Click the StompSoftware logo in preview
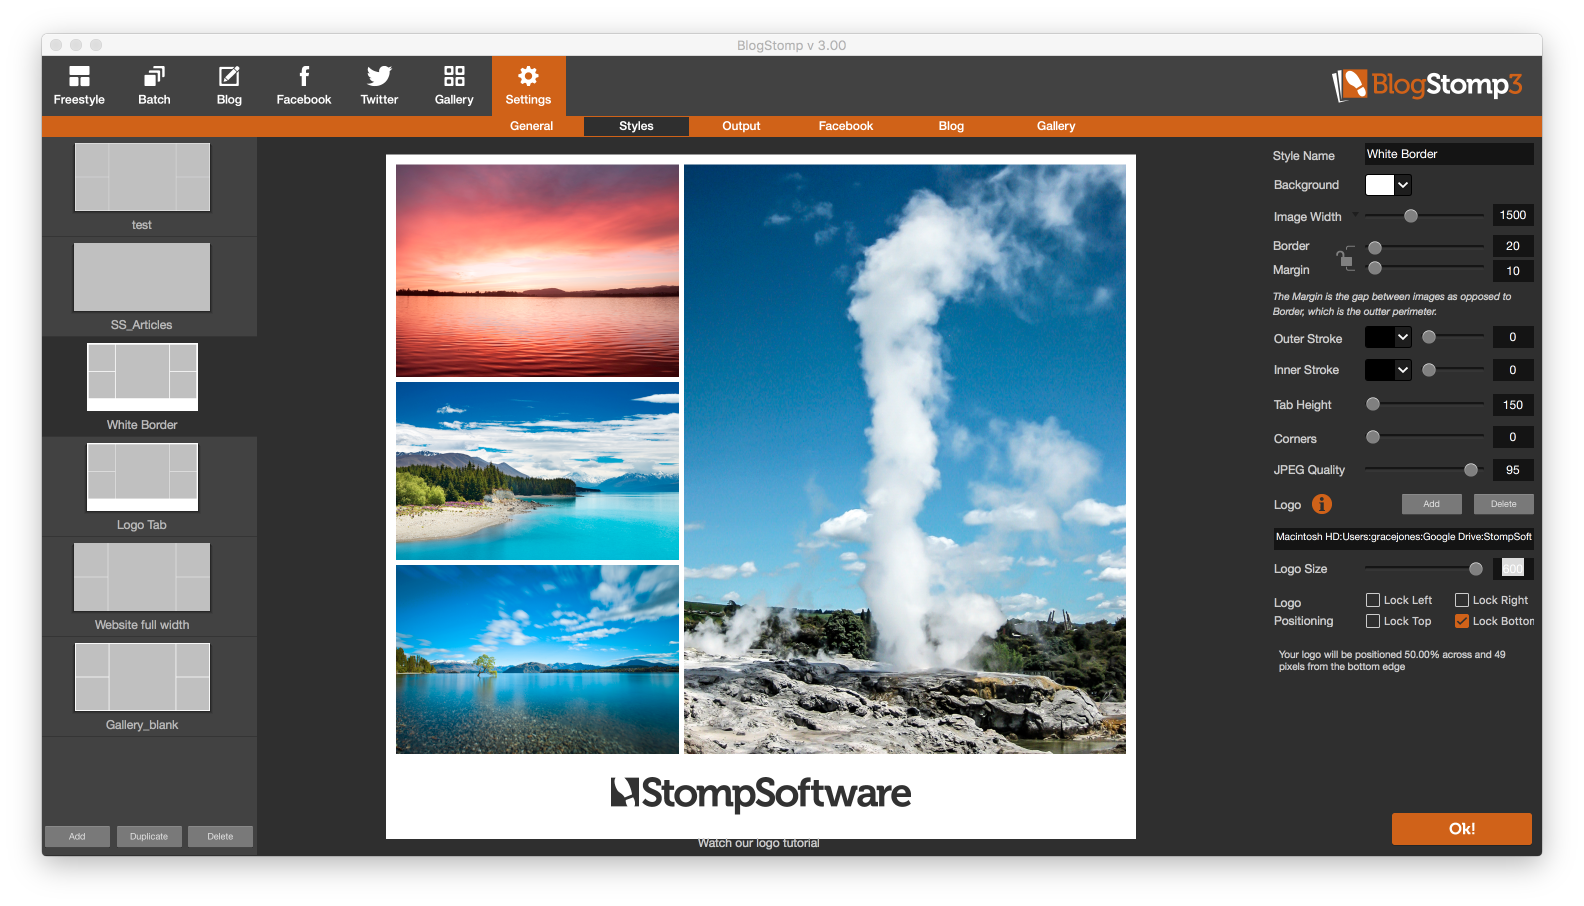 tap(761, 793)
